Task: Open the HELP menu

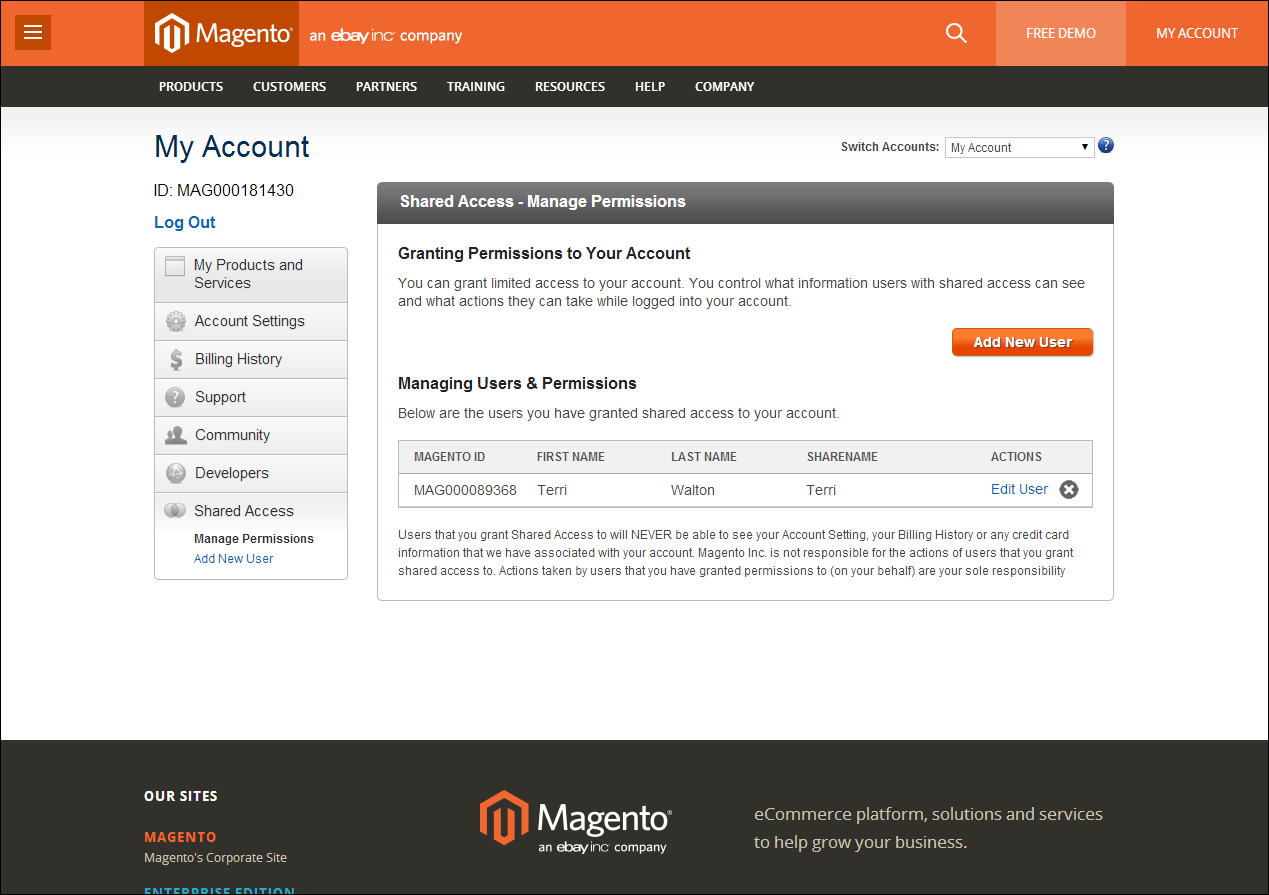Action: click(650, 87)
